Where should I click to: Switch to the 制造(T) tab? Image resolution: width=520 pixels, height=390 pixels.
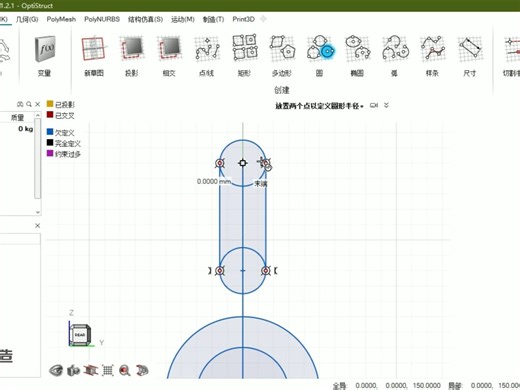[213, 19]
